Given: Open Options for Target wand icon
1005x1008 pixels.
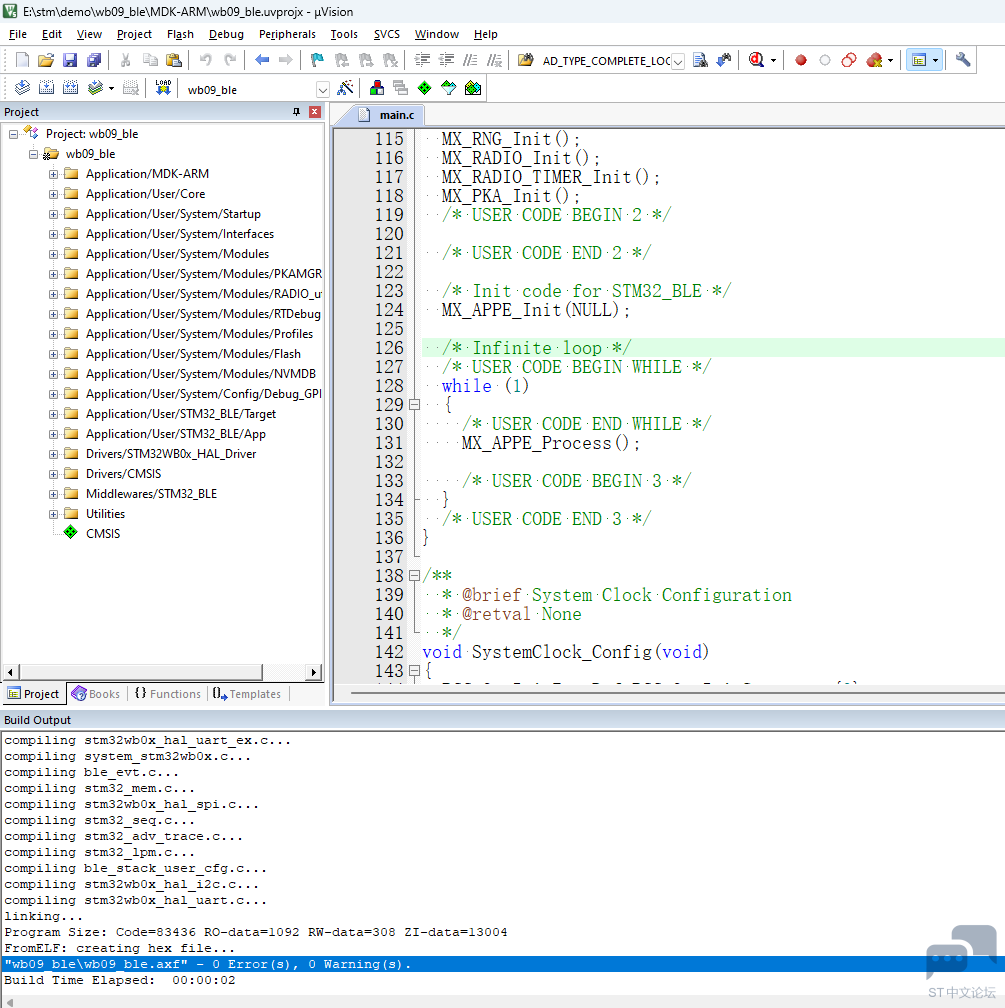Looking at the screenshot, I should [345, 88].
